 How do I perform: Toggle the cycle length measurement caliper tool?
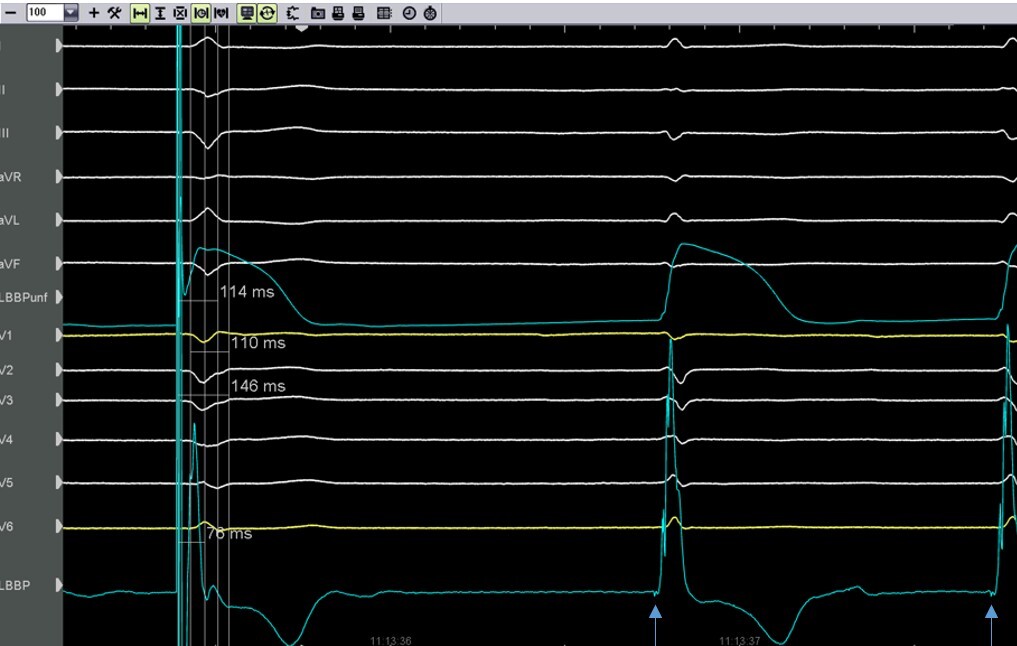(201, 13)
